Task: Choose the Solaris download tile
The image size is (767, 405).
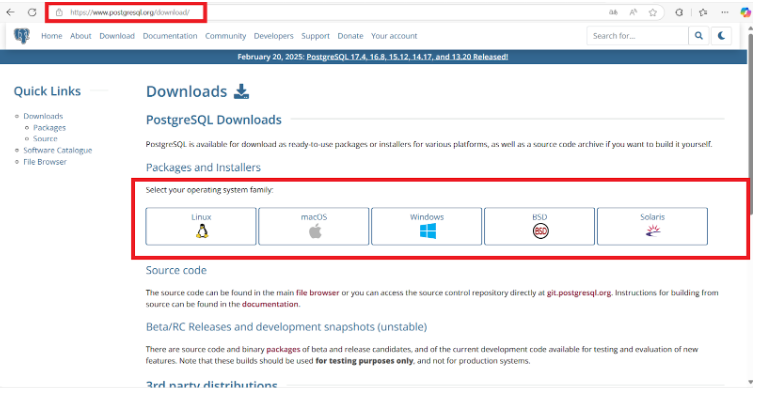Action: coord(652,226)
